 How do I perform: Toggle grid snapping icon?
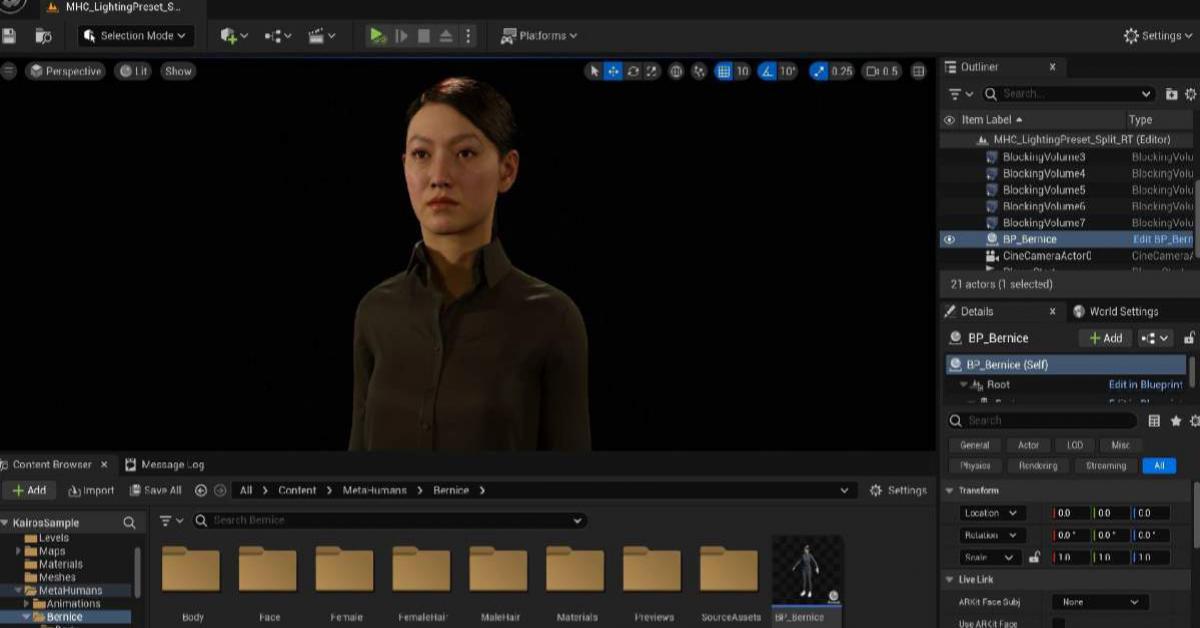(724, 71)
